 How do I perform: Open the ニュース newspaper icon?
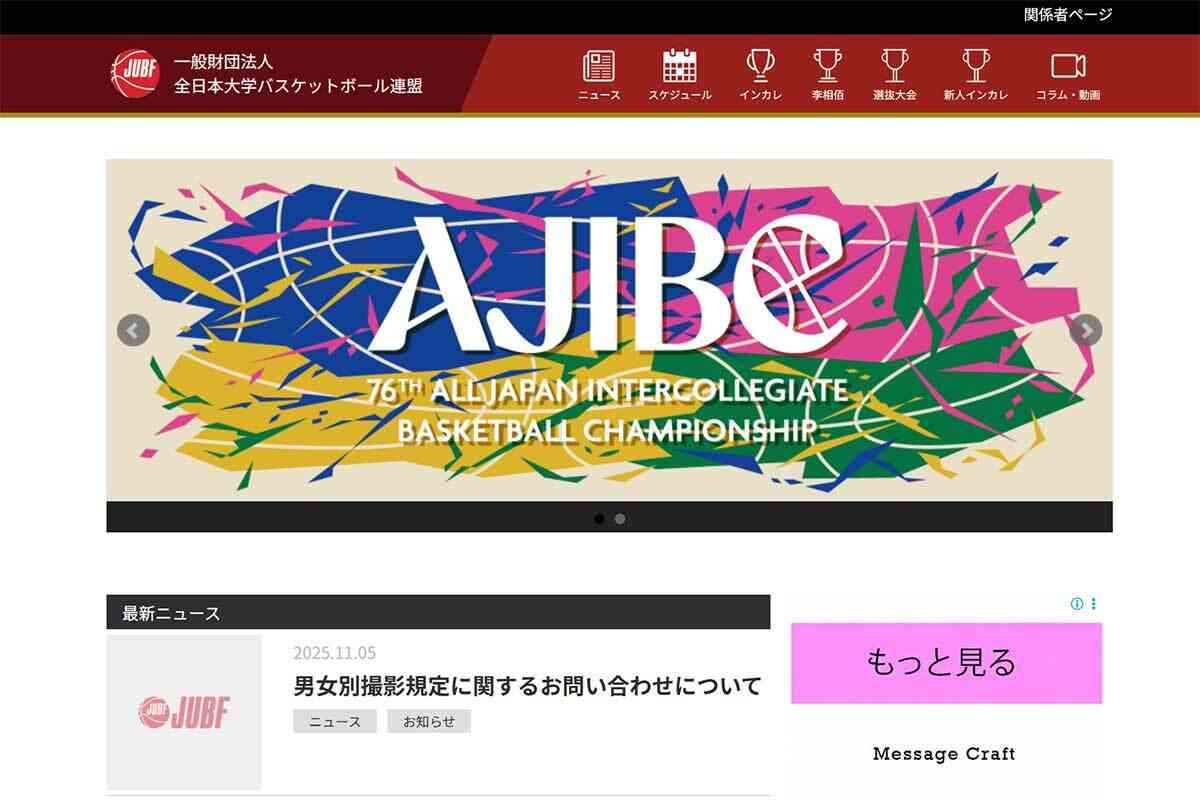pyautogui.click(x=599, y=66)
